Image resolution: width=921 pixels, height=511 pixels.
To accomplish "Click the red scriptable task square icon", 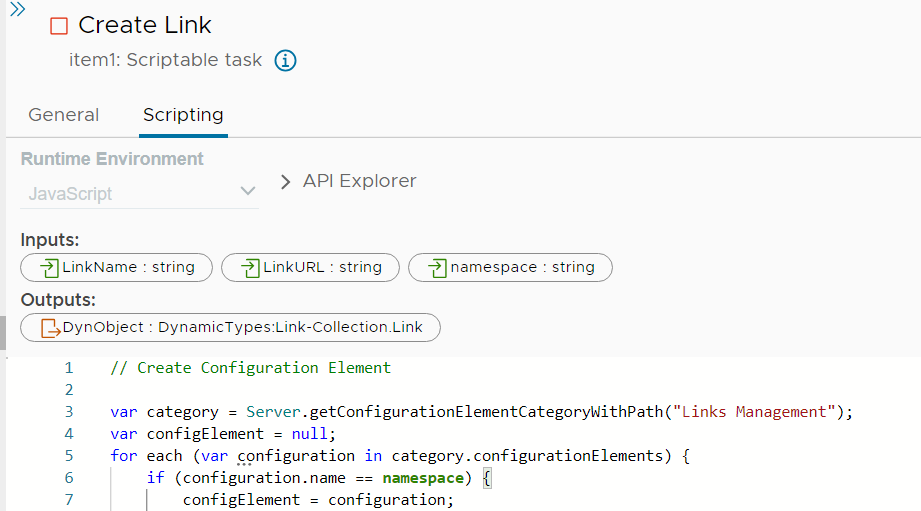I will click(58, 26).
